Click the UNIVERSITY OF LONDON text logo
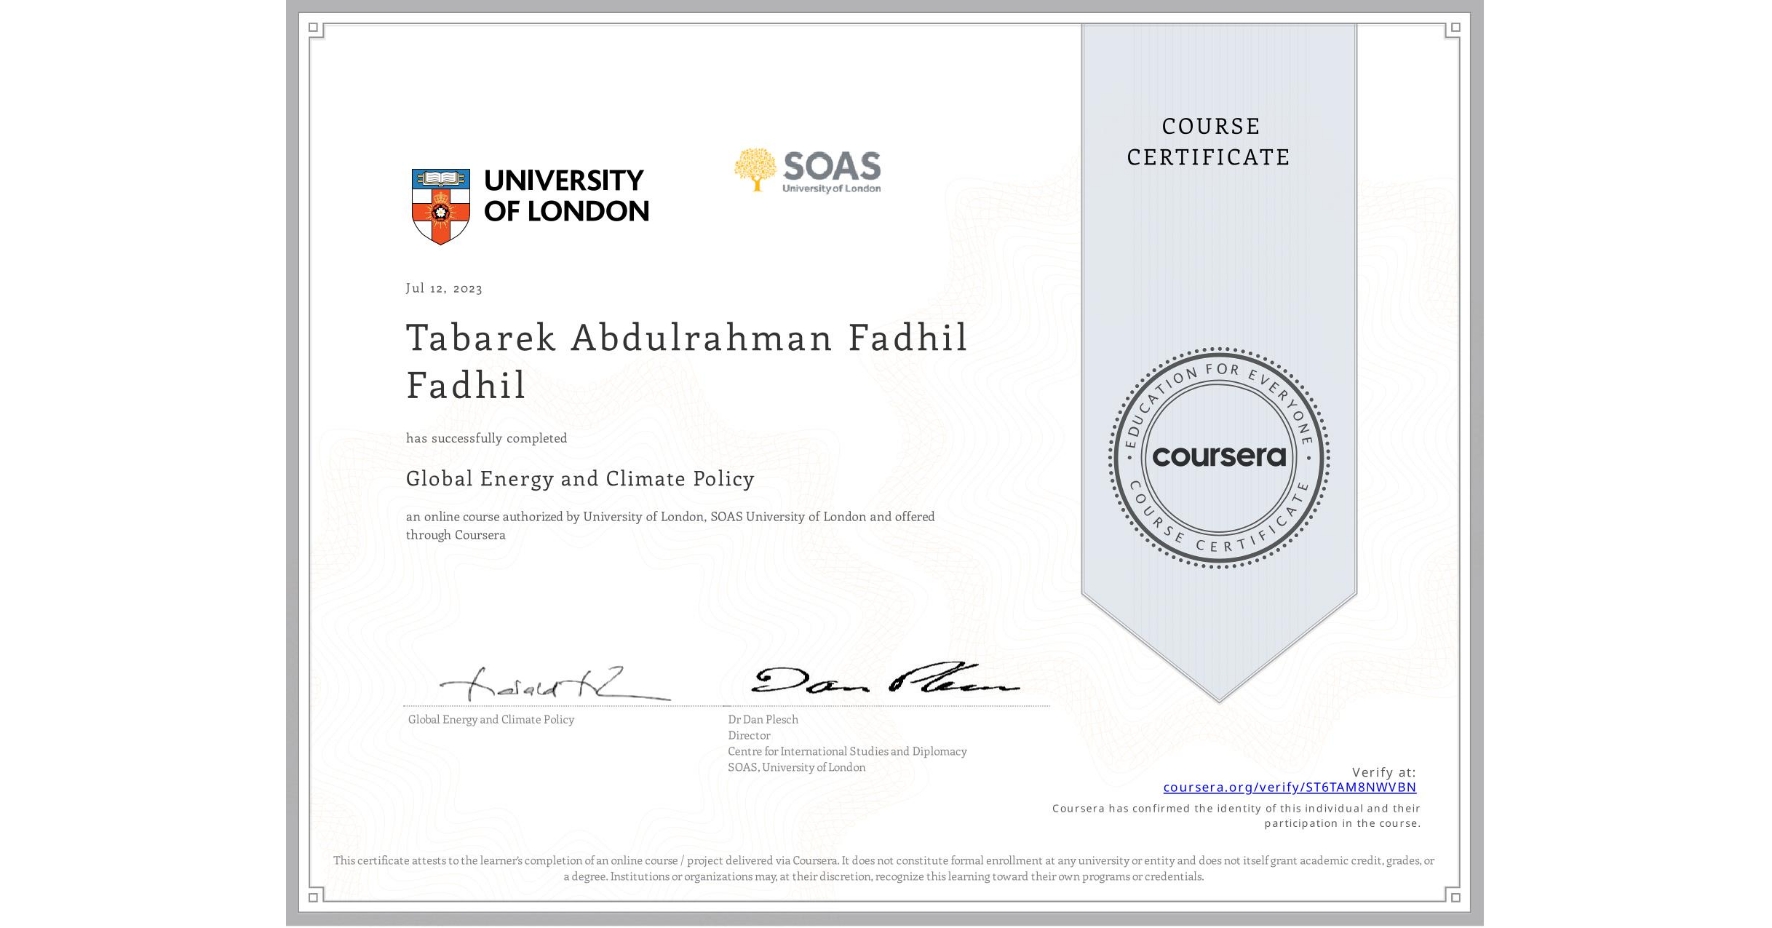Viewport: 1772px width, 928px height. (565, 197)
